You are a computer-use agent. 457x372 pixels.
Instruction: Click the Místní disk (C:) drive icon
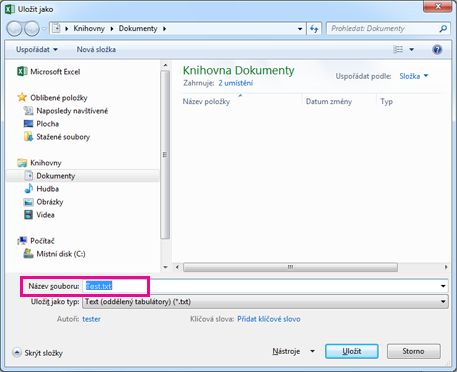pyautogui.click(x=28, y=254)
